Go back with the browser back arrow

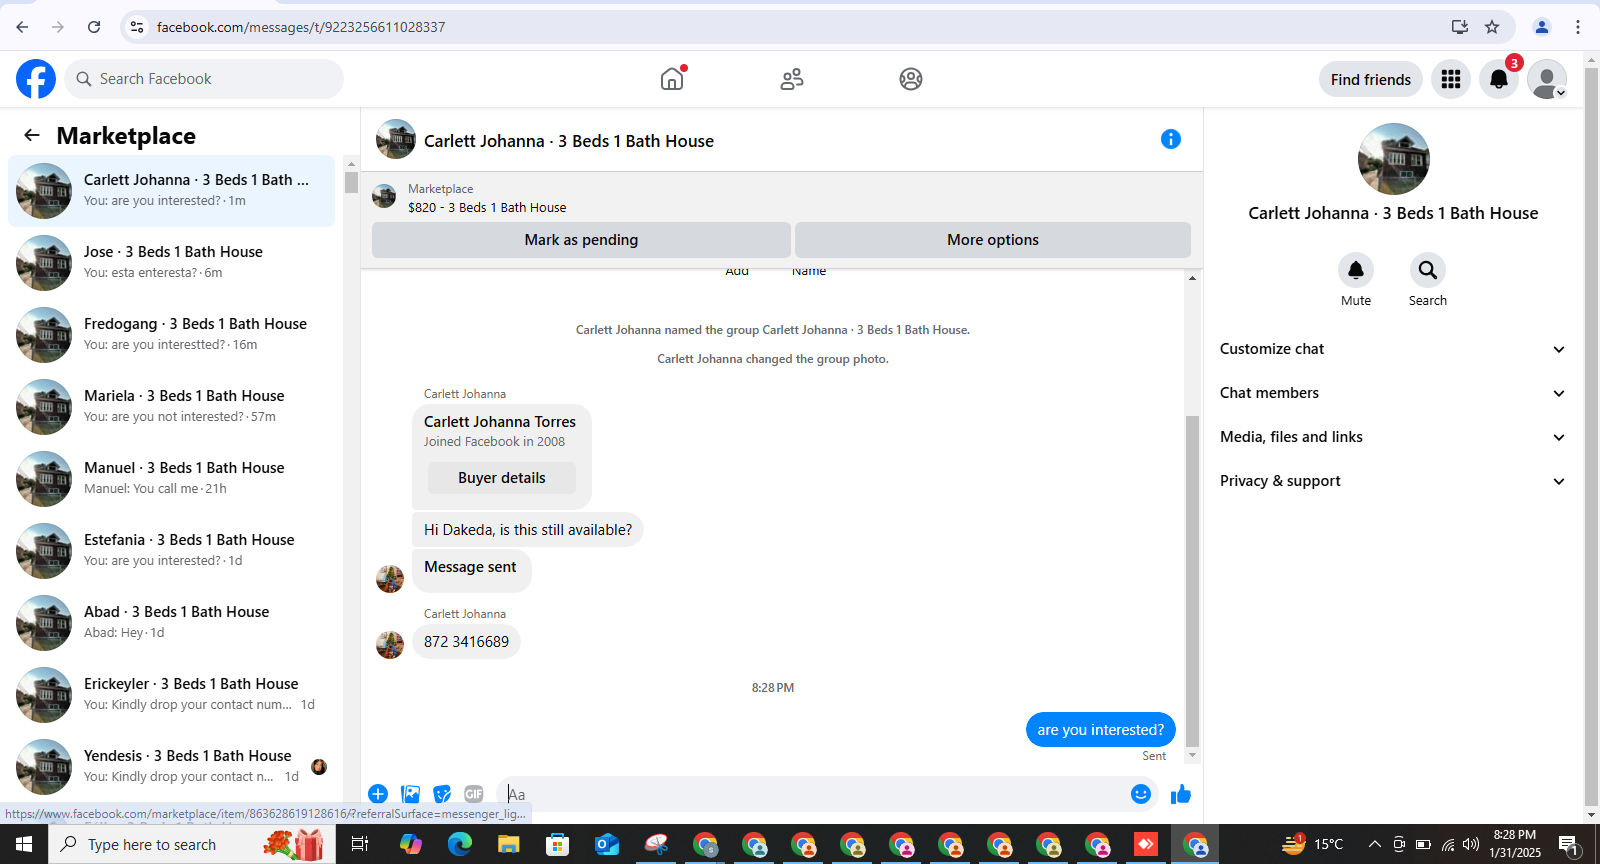22,27
